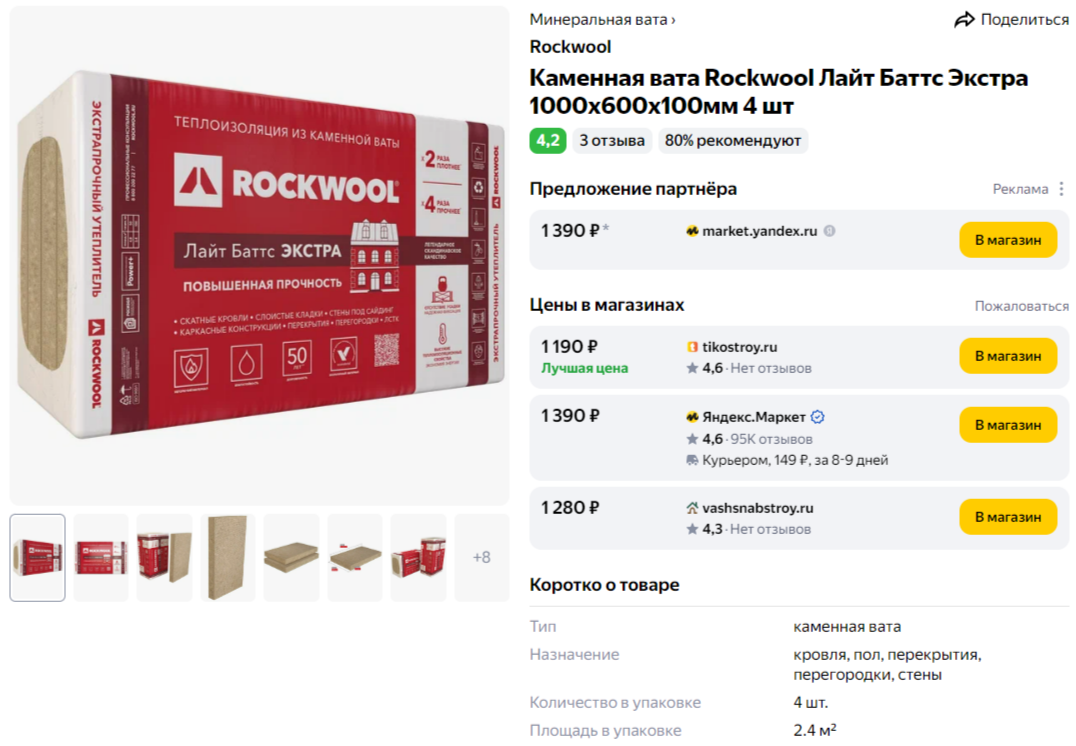Screen dimensions: 1076x746
Task: Click В магазин for the vashsnabstroy.ru offer
Action: click(1008, 517)
